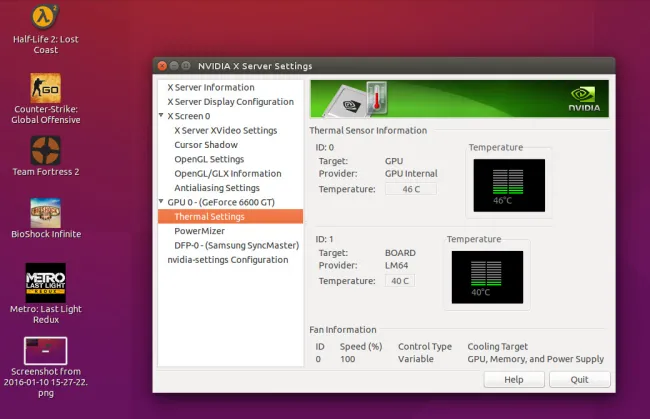Image resolution: width=650 pixels, height=419 pixels.
Task: Open X Server XVideo Settings
Action: click(x=226, y=131)
